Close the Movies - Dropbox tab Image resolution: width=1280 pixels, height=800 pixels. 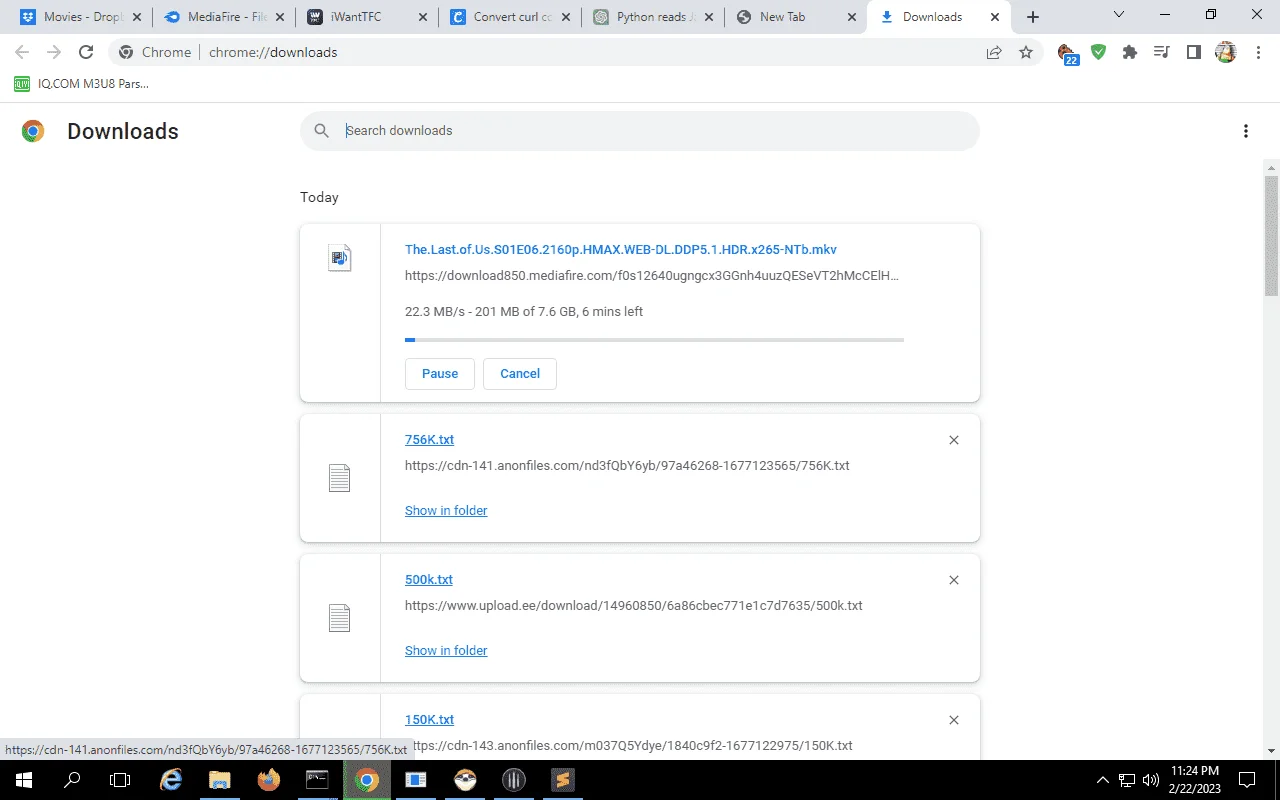[137, 17]
